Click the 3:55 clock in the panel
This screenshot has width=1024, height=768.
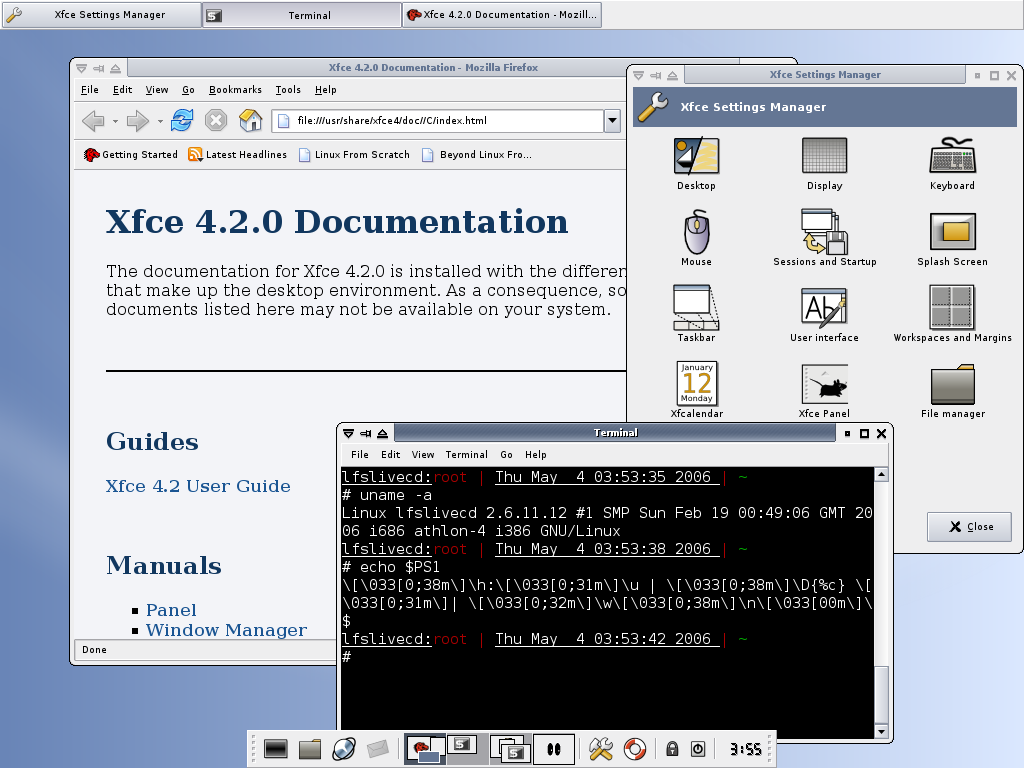click(x=745, y=749)
